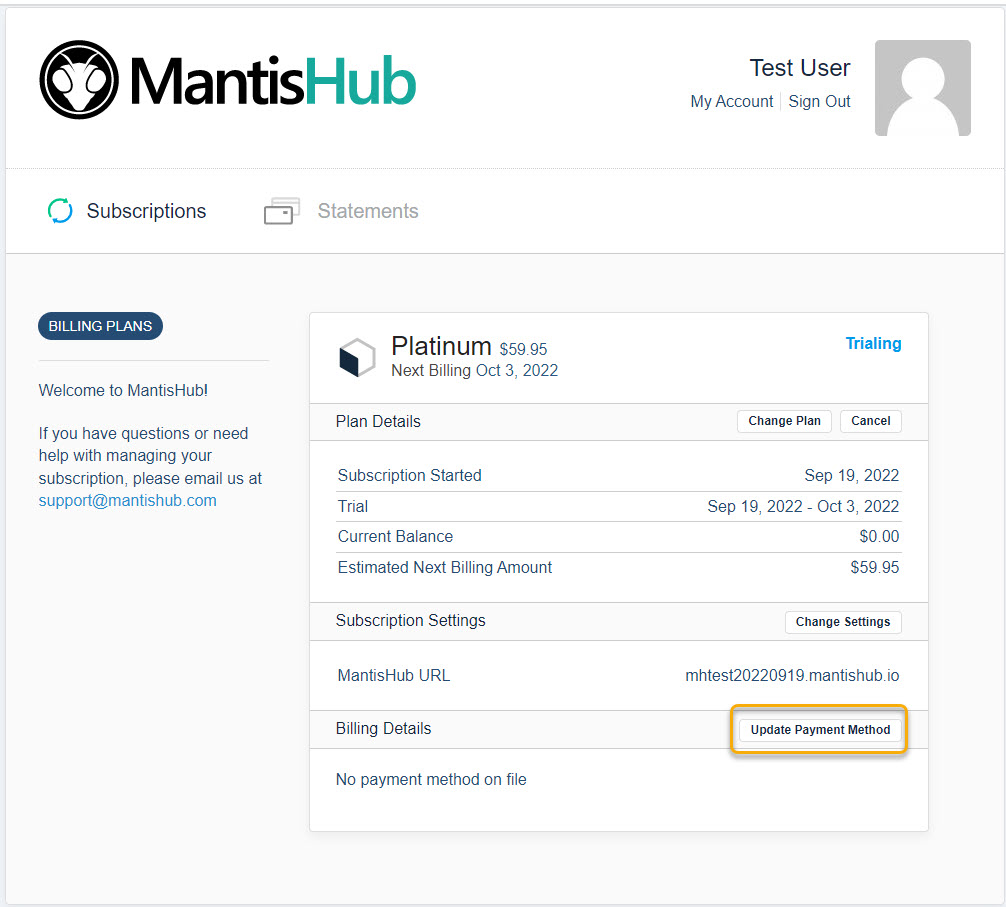Screen dimensions: 1006x907
Task: Click the mhtest20220919.mantishub.io URL value
Action: (792, 675)
